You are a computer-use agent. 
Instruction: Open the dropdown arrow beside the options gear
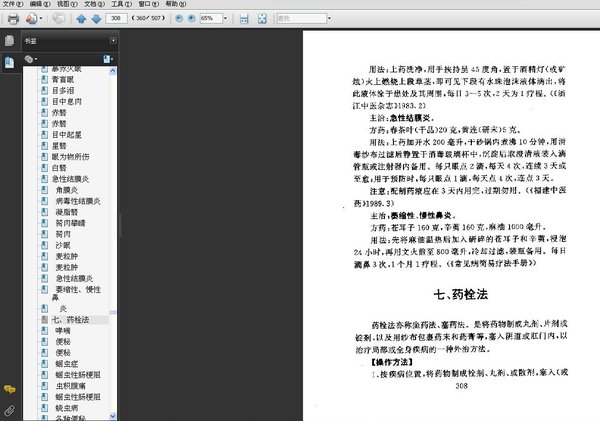[x=36, y=59]
